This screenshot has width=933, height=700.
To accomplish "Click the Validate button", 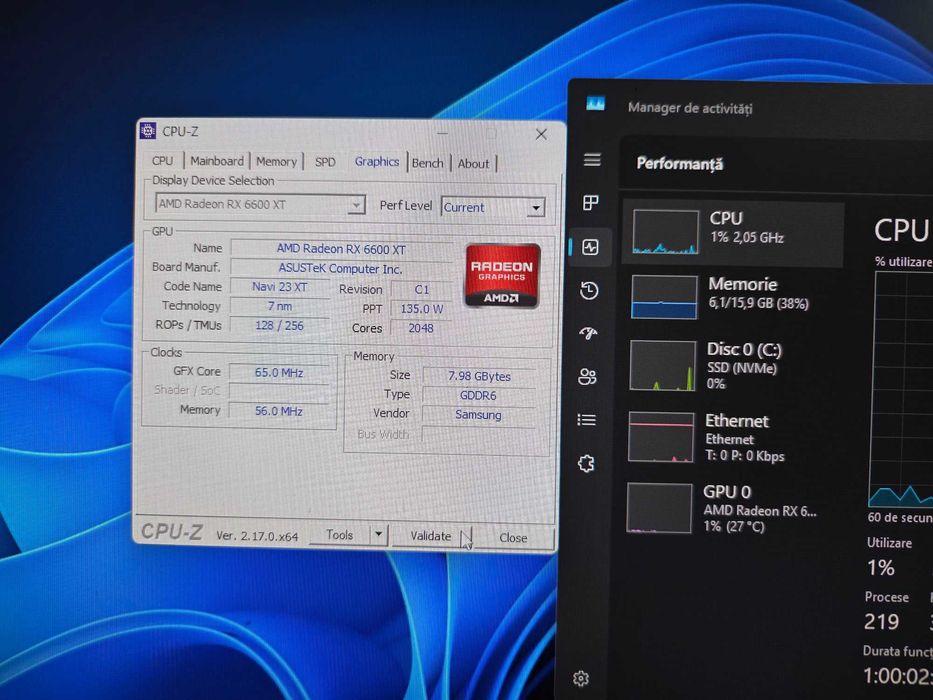I will (431, 536).
